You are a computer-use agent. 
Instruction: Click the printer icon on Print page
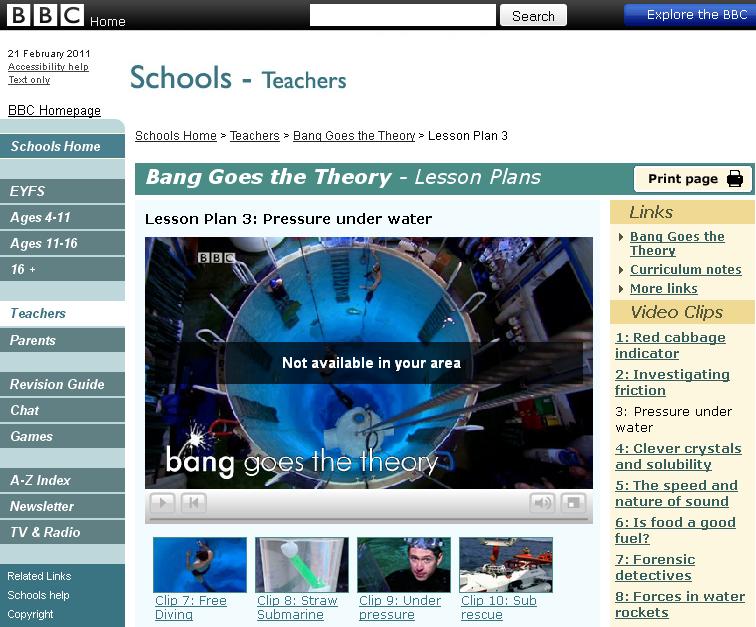click(735, 179)
